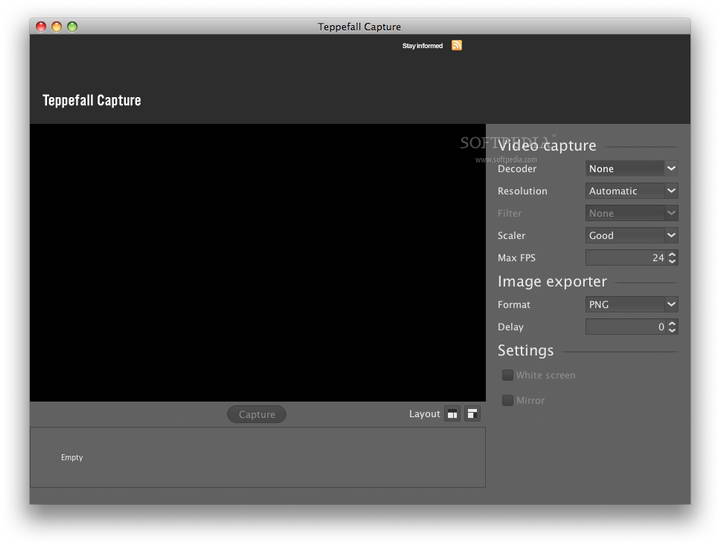The image size is (720, 545).
Task: Open the Resolution dropdown set to Automatic
Action: 631,191
